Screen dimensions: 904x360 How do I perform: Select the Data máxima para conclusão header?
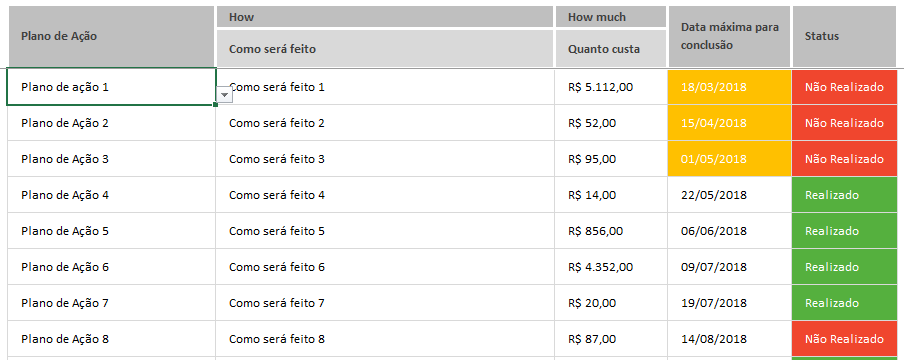[x=729, y=36]
